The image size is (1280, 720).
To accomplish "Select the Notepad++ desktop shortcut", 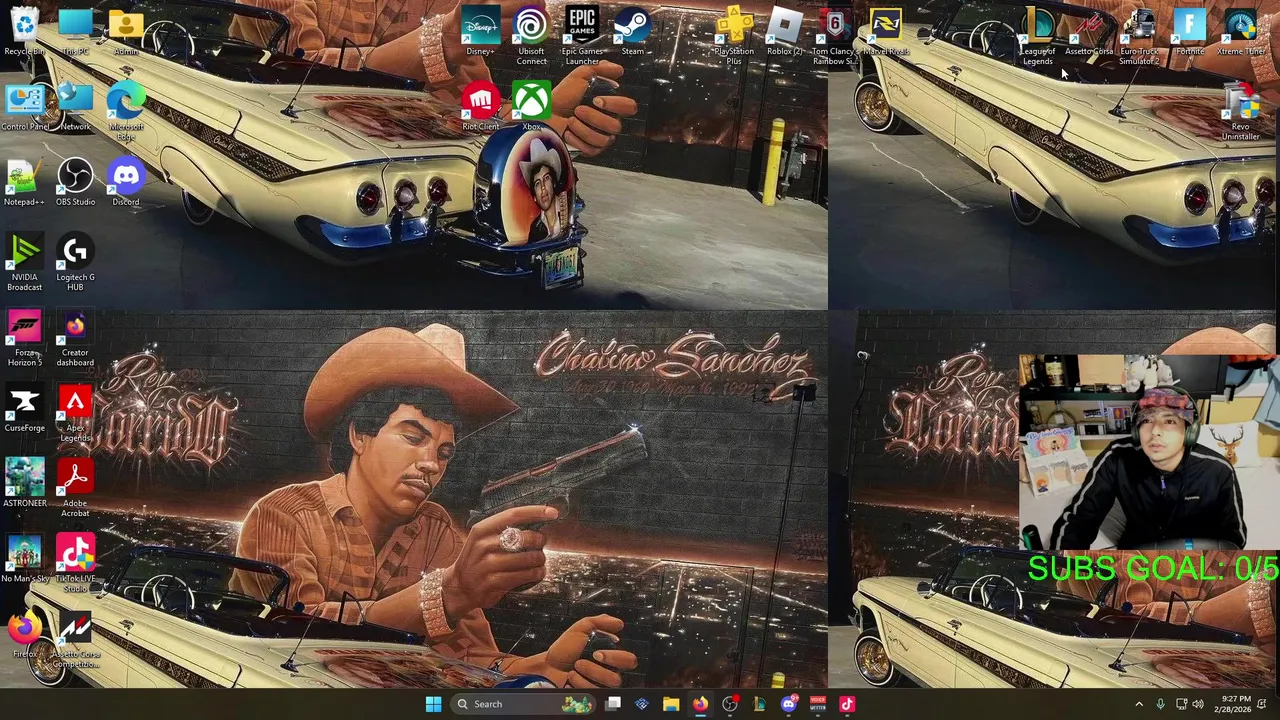I will 24,183.
